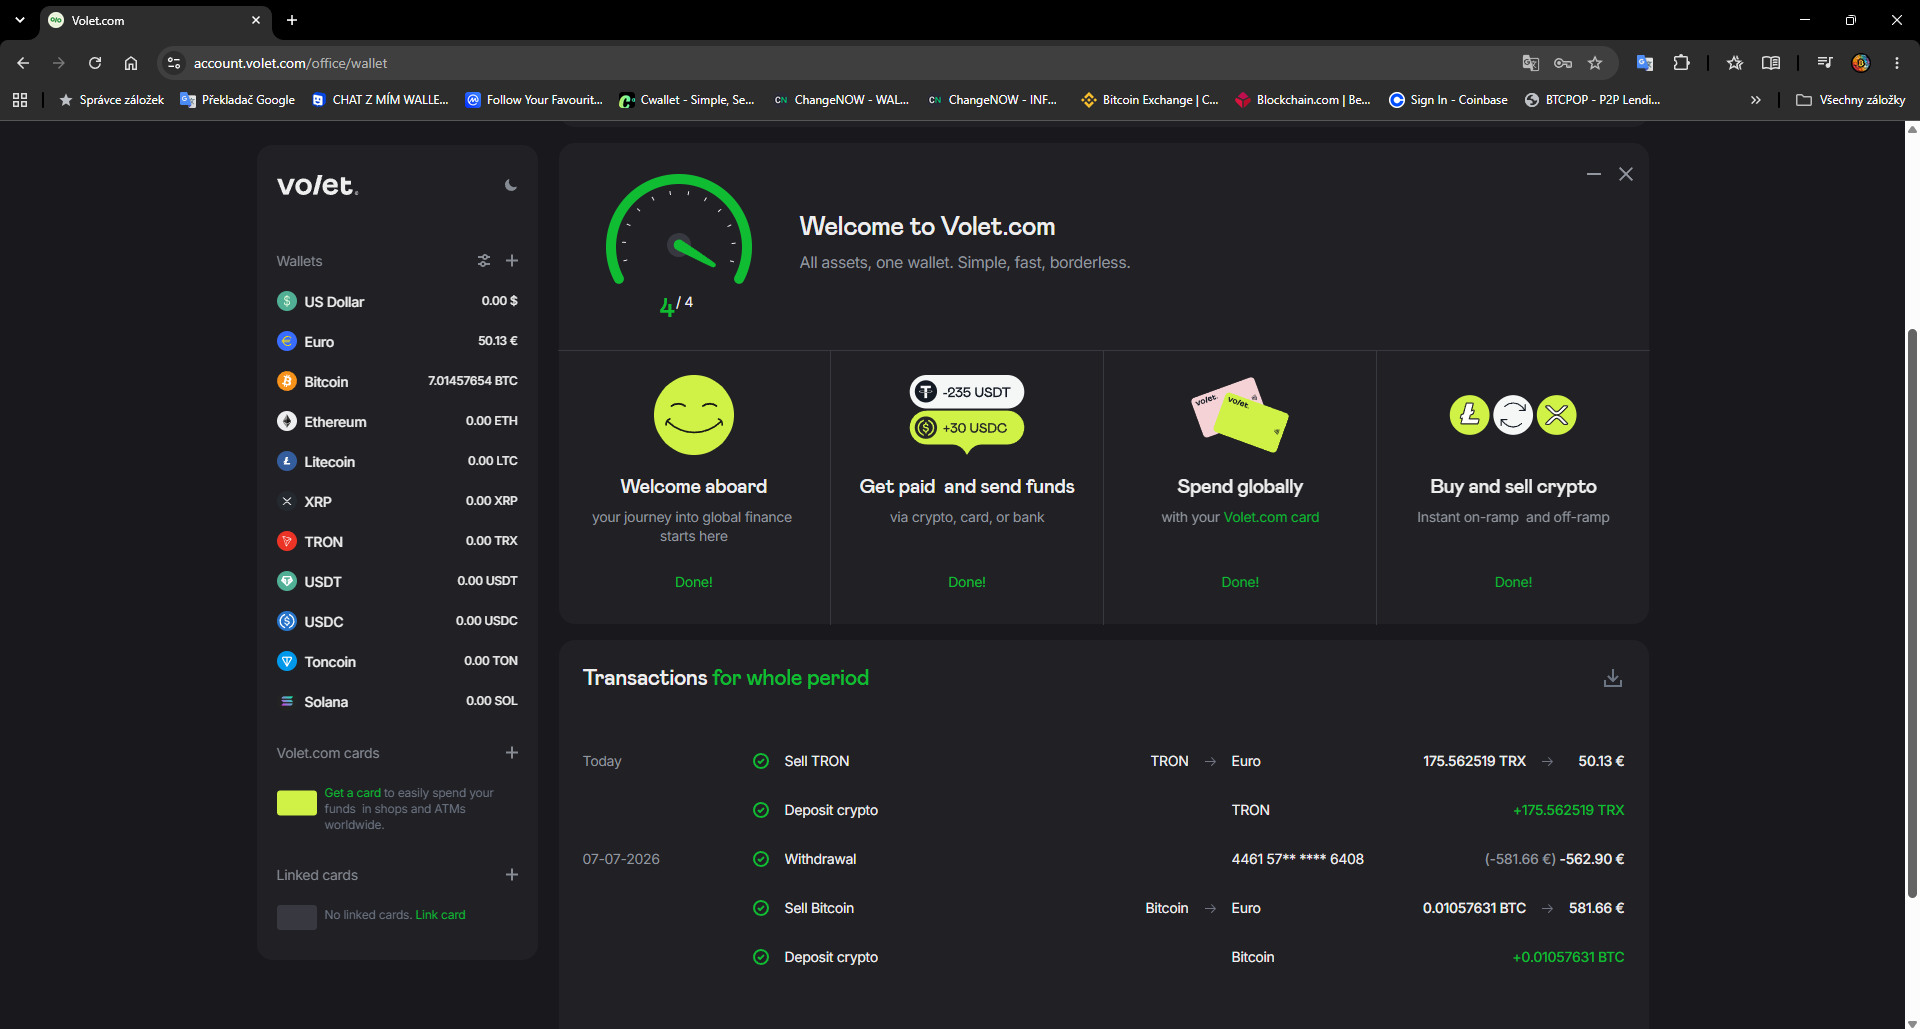Viewport: 1920px width, 1029px height.
Task: Open wallet settings sliders icon
Action: click(x=484, y=261)
